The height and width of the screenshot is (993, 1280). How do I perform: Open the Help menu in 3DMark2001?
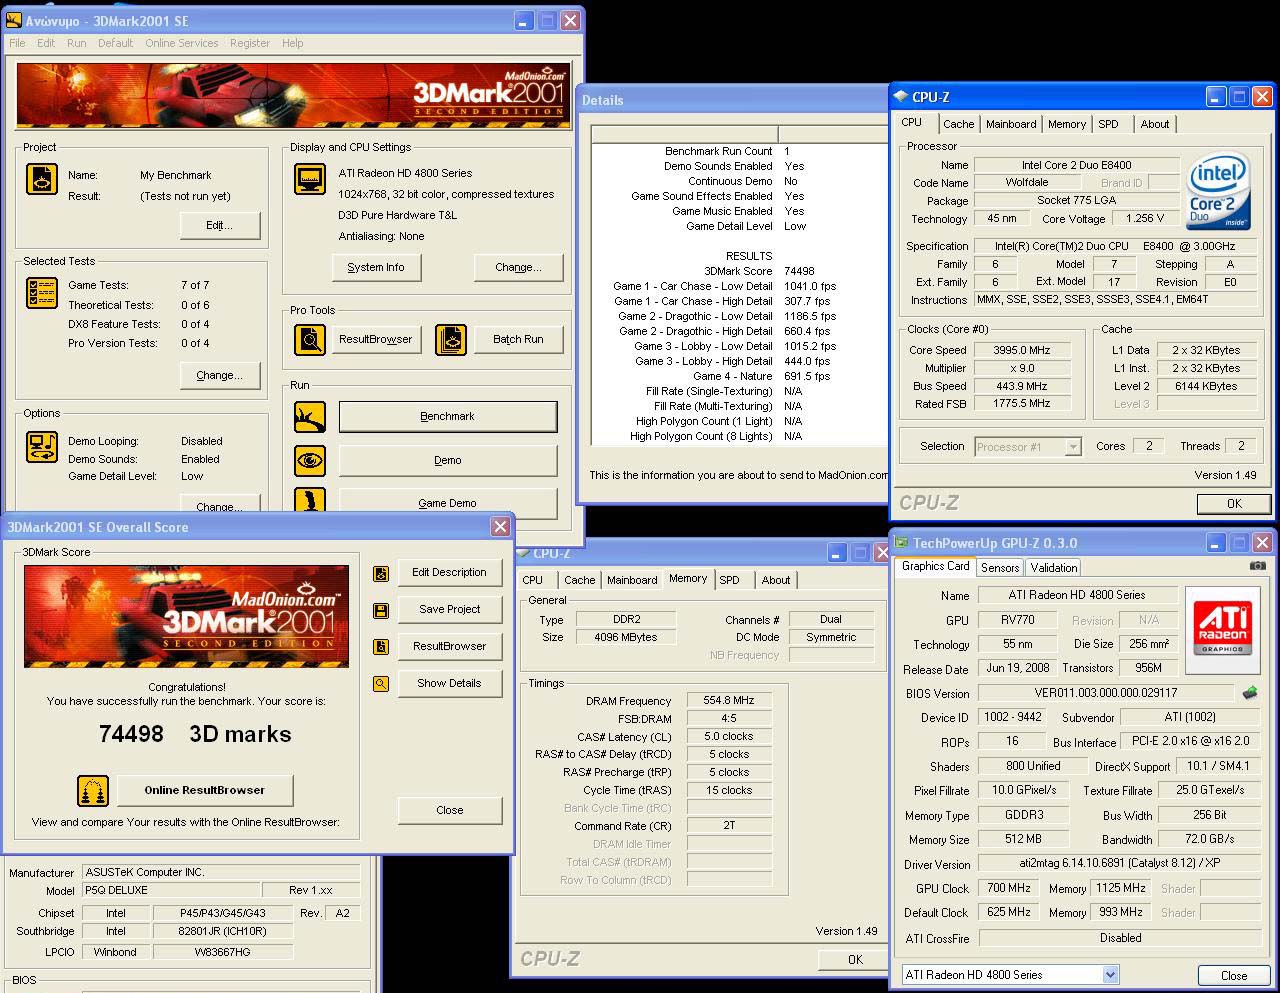point(292,43)
